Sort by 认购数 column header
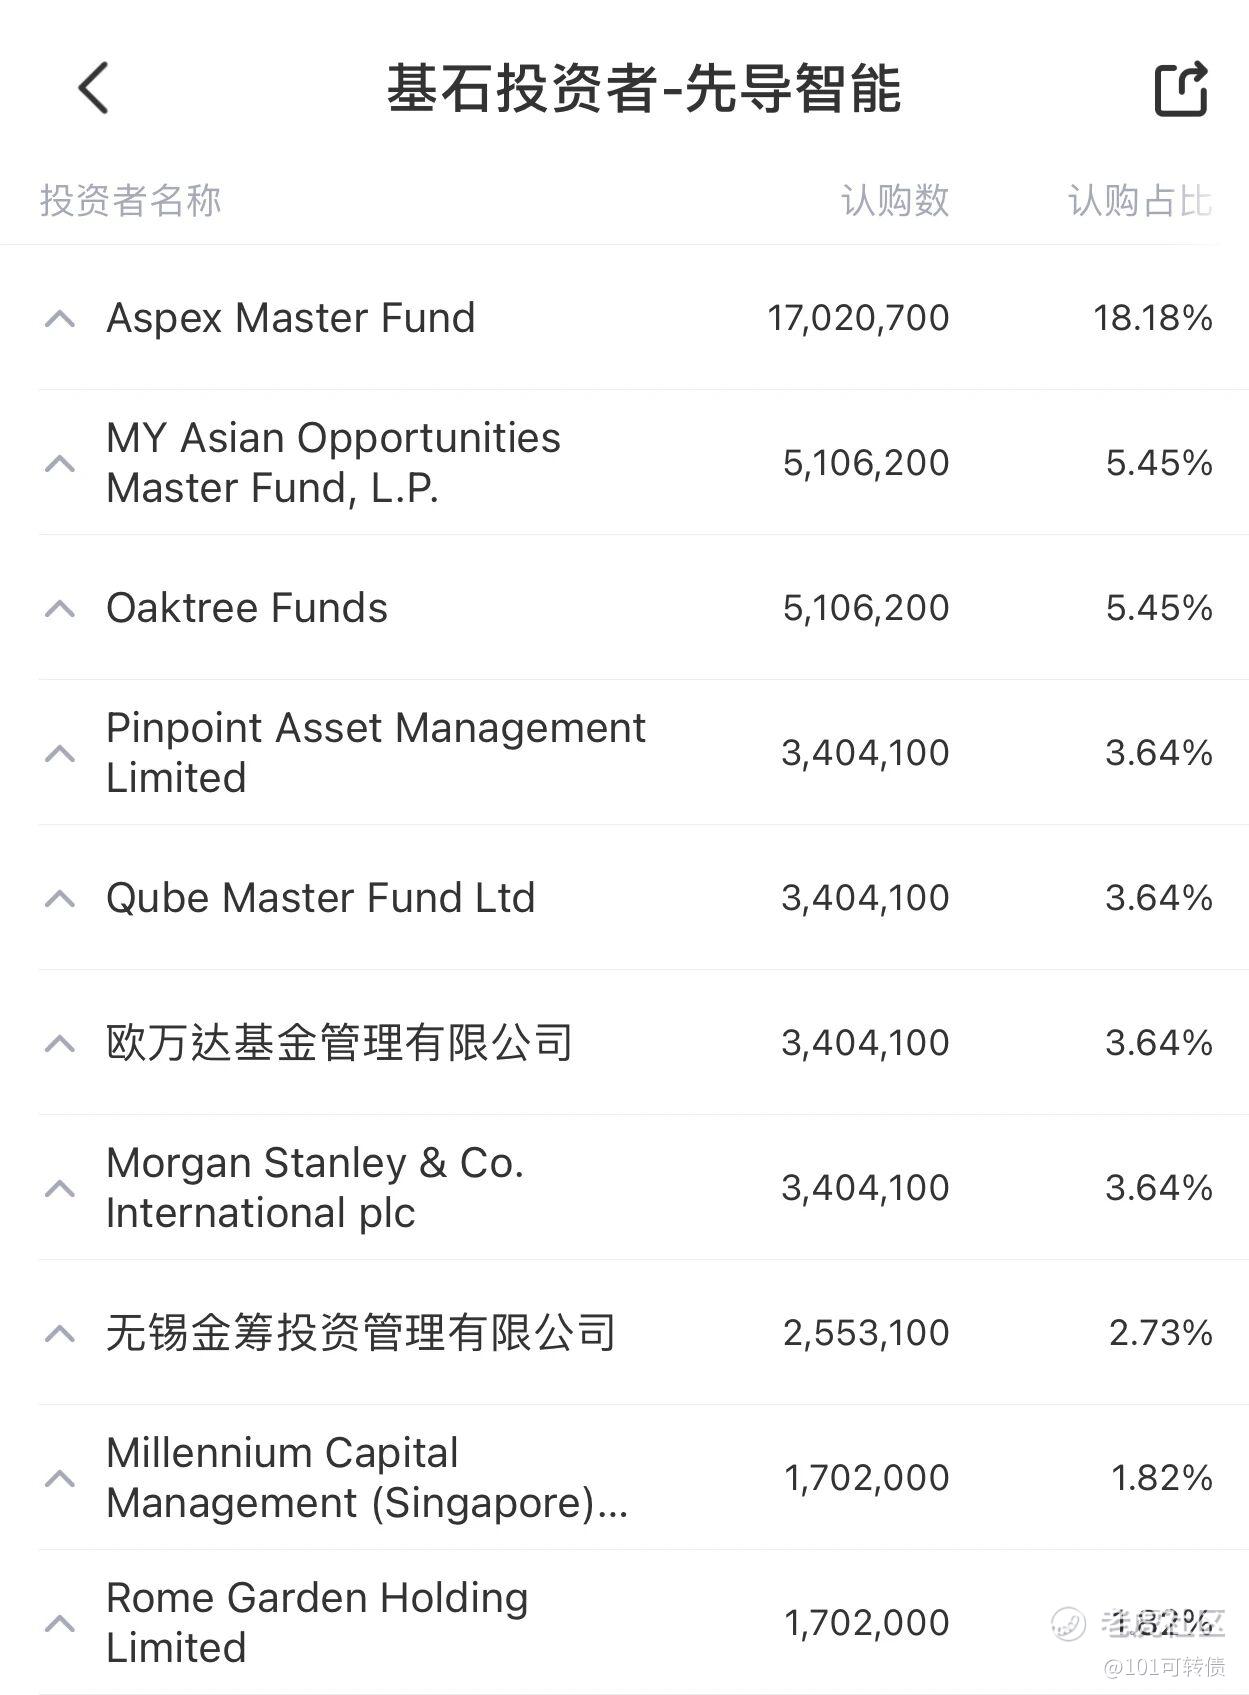Image resolution: width=1249 pixels, height=1695 pixels. [x=895, y=201]
